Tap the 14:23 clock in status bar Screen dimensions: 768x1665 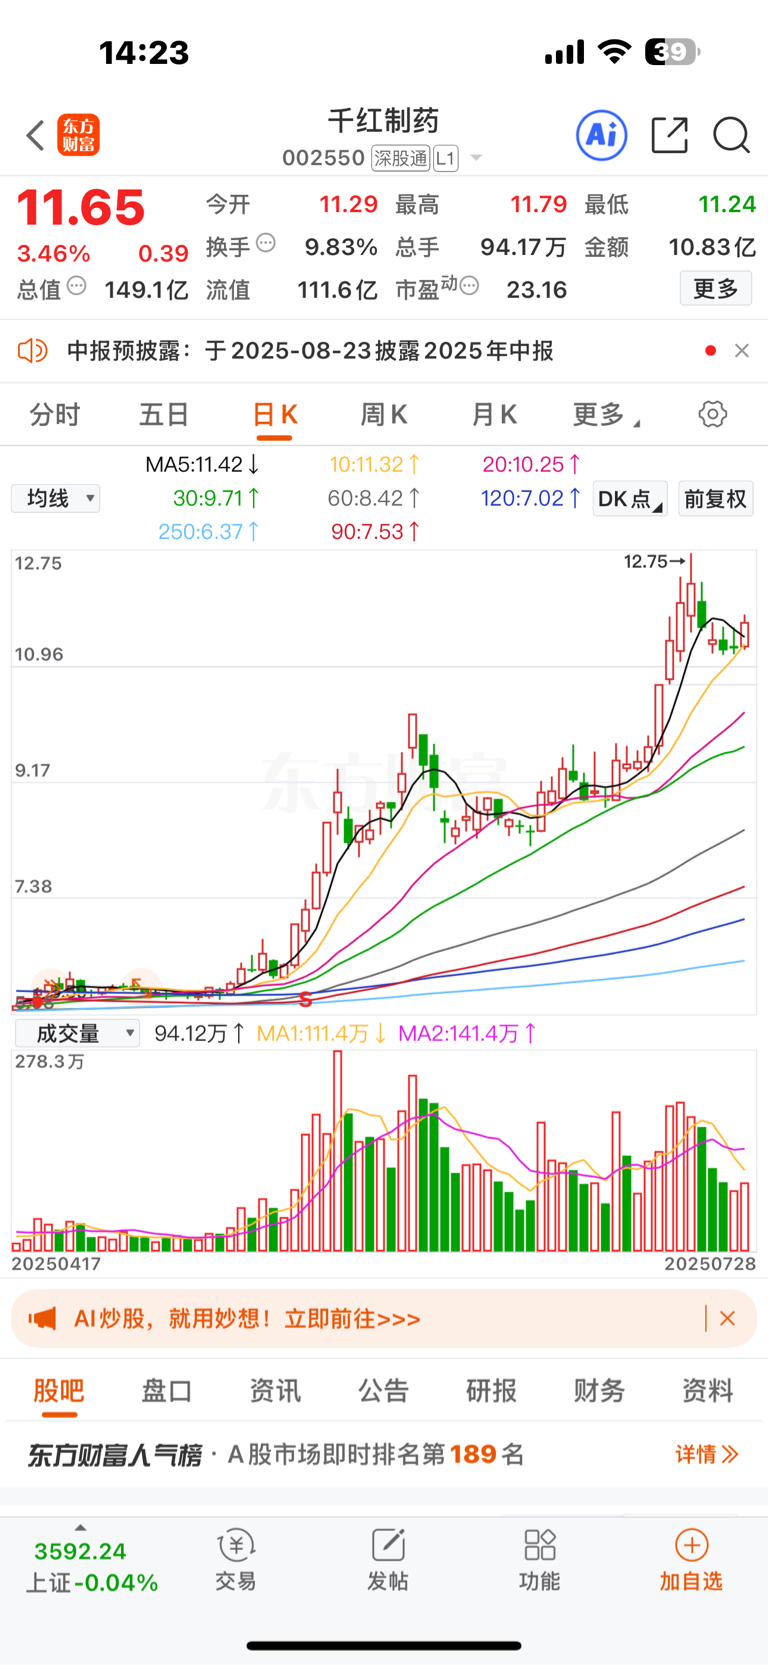click(x=144, y=52)
